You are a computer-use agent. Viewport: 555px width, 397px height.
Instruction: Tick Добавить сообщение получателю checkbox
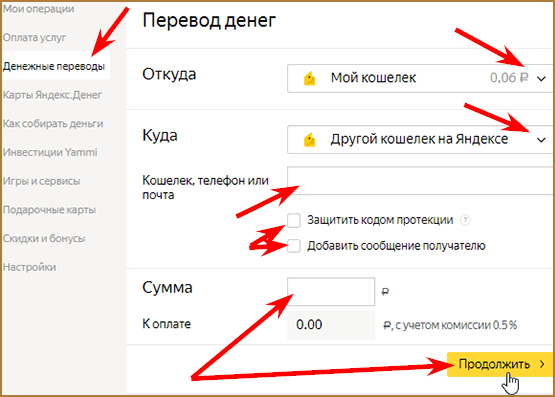(x=294, y=246)
